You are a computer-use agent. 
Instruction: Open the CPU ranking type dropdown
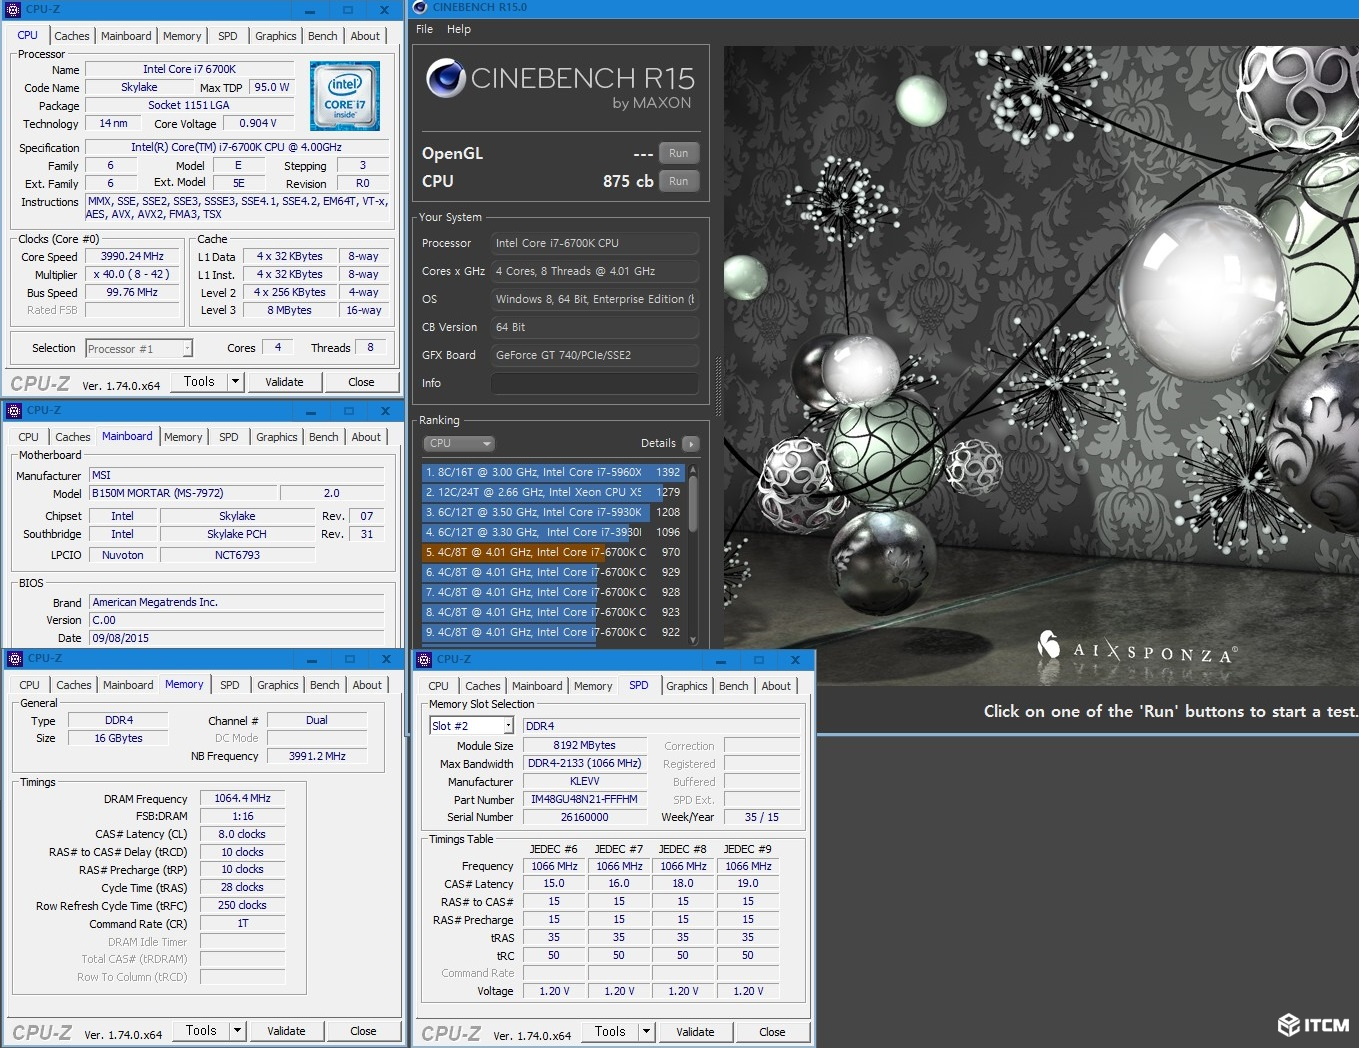click(460, 443)
